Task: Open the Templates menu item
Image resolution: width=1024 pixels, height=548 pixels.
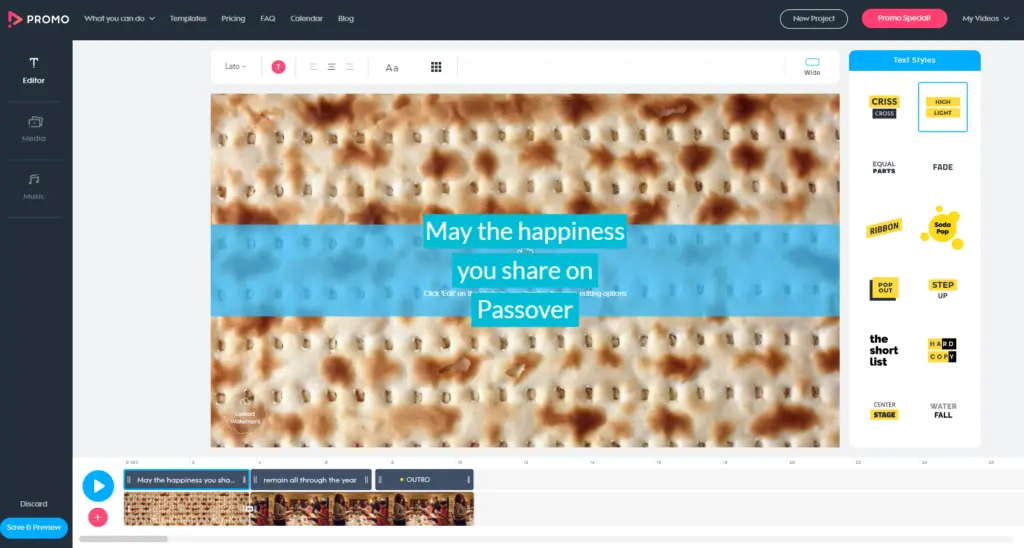Action: (x=188, y=18)
